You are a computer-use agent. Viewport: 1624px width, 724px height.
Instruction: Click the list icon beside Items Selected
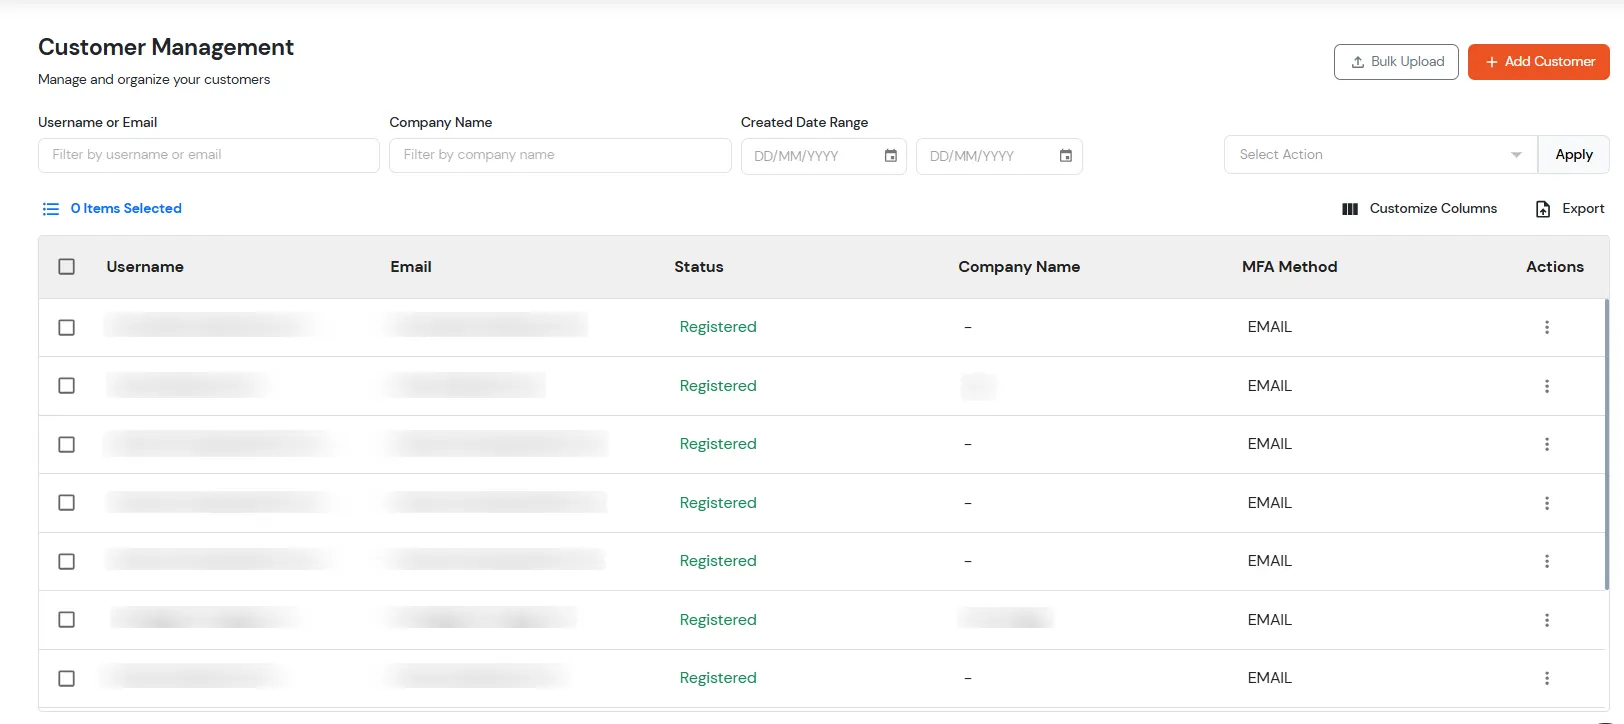click(51, 209)
